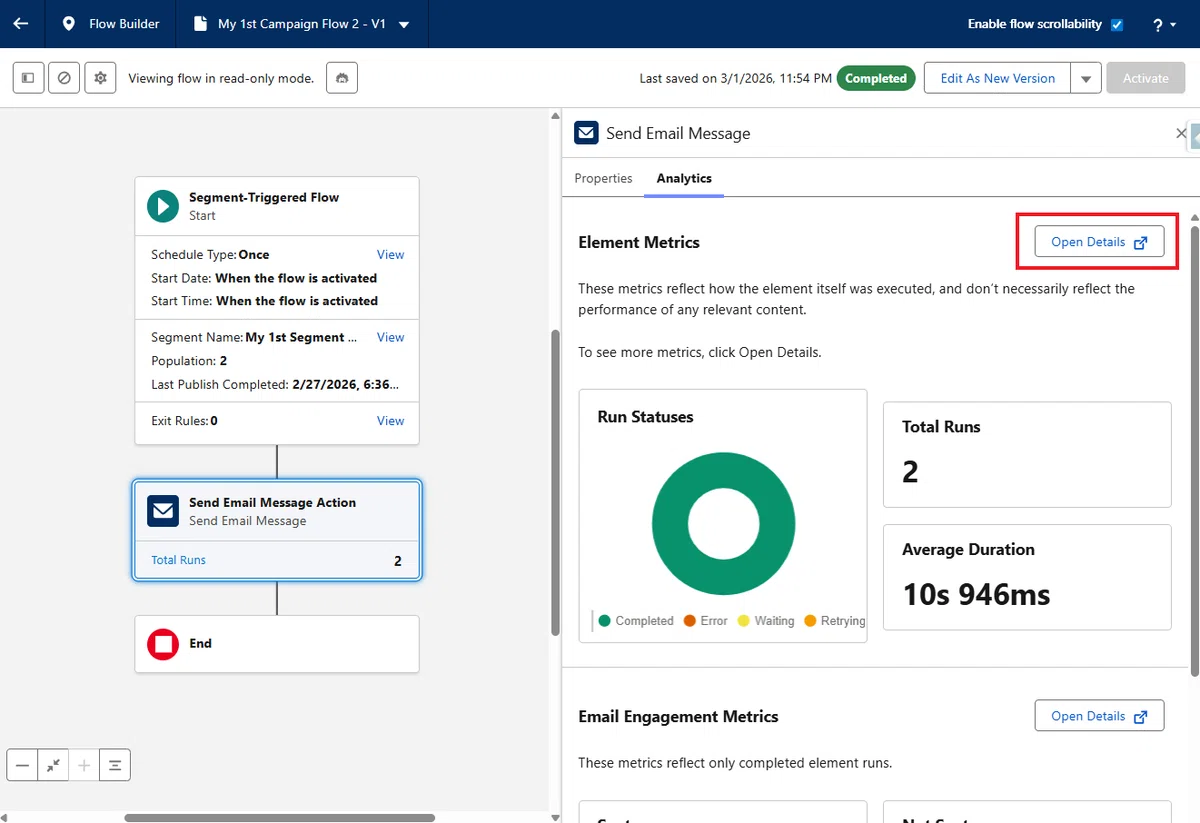
Task: Click the Run Statuses heading
Action: 645,417
